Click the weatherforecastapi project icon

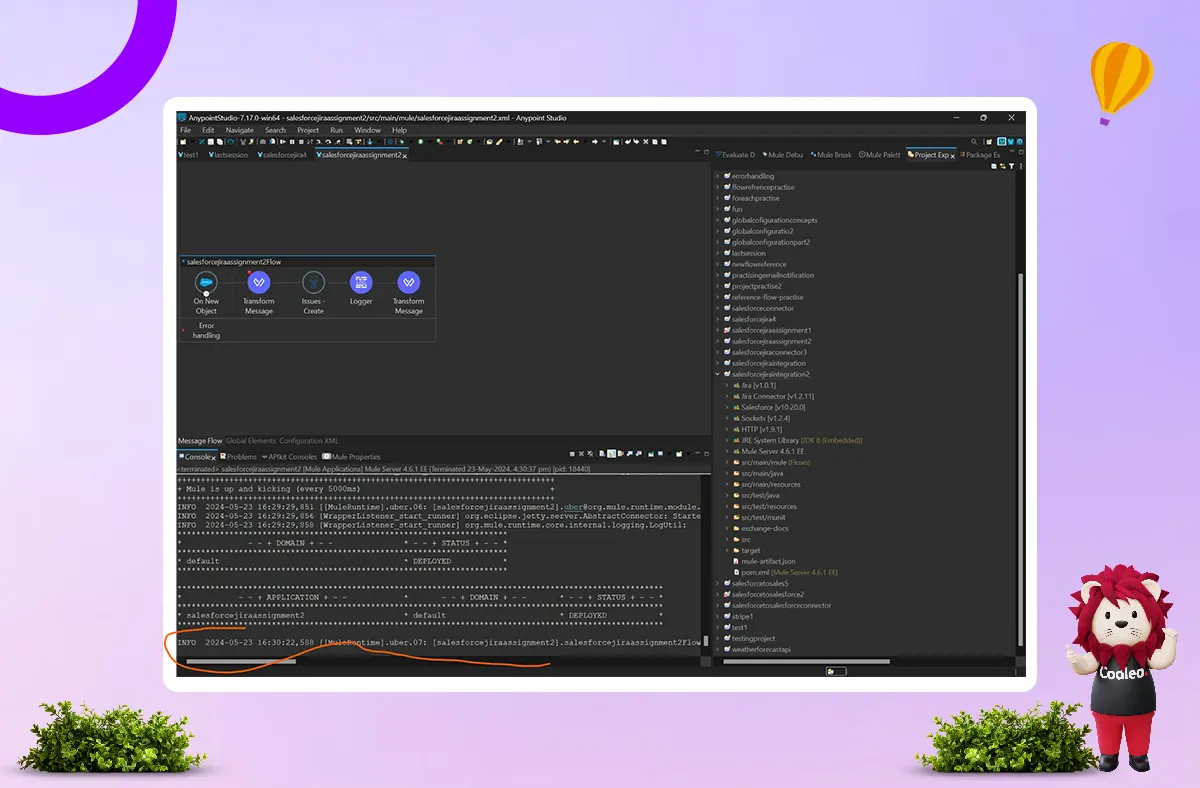click(727, 649)
